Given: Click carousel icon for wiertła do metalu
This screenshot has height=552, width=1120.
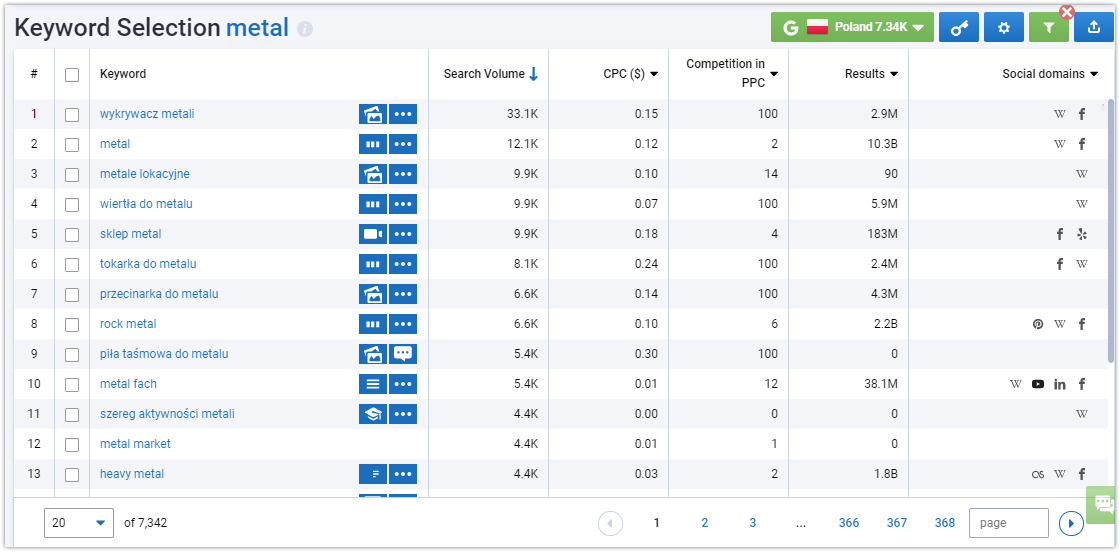Looking at the screenshot, I should (373, 204).
